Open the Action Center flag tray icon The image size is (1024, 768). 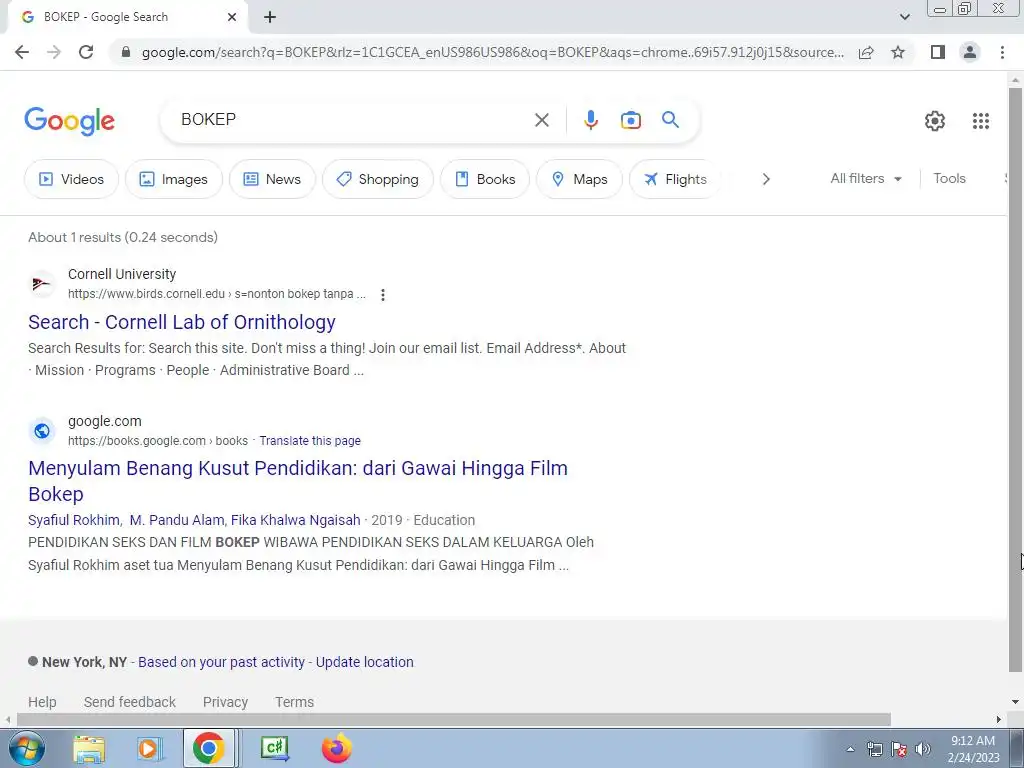899,749
